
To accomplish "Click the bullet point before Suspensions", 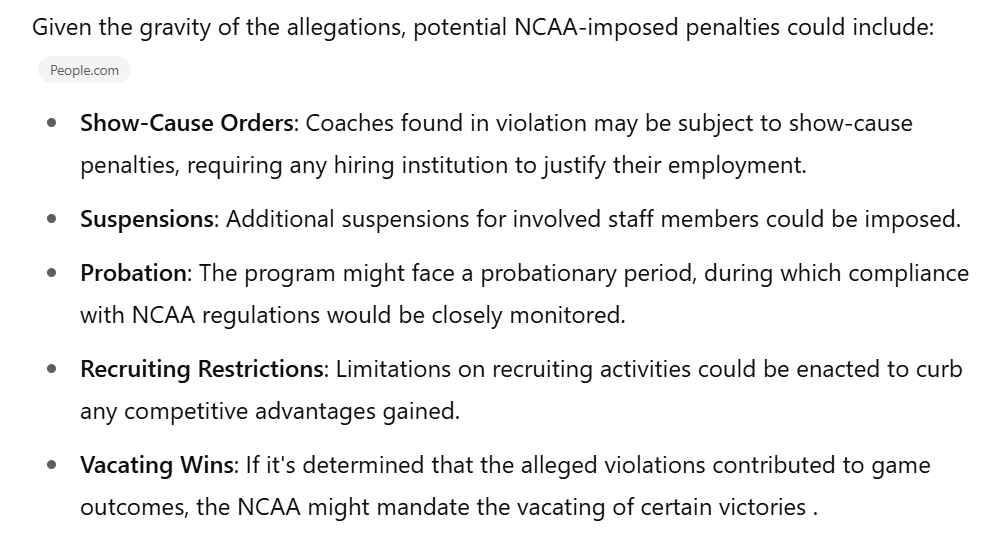I will coord(52,219).
